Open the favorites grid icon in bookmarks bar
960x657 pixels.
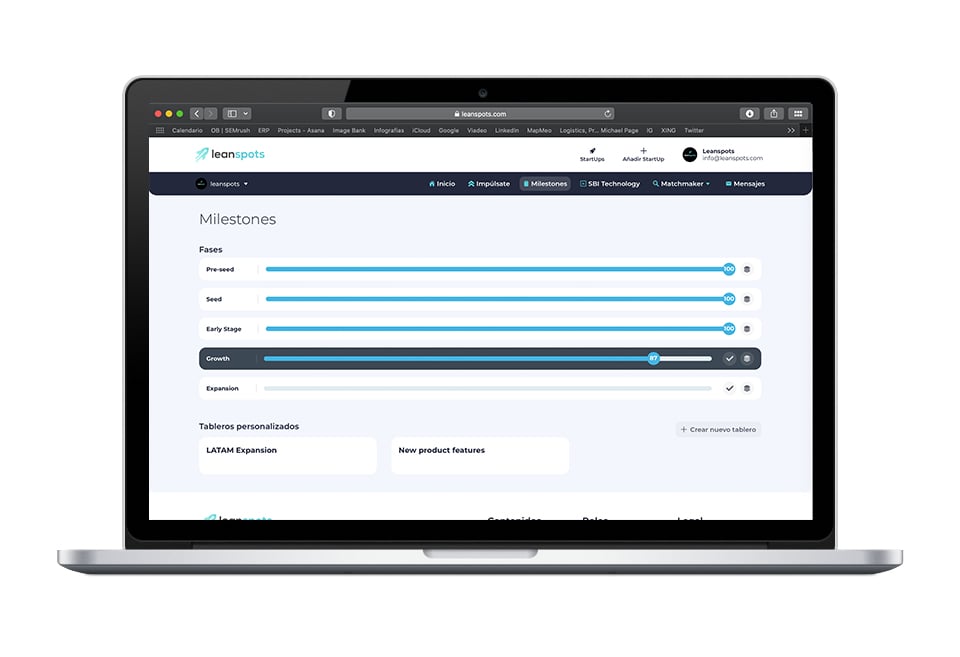(160, 130)
